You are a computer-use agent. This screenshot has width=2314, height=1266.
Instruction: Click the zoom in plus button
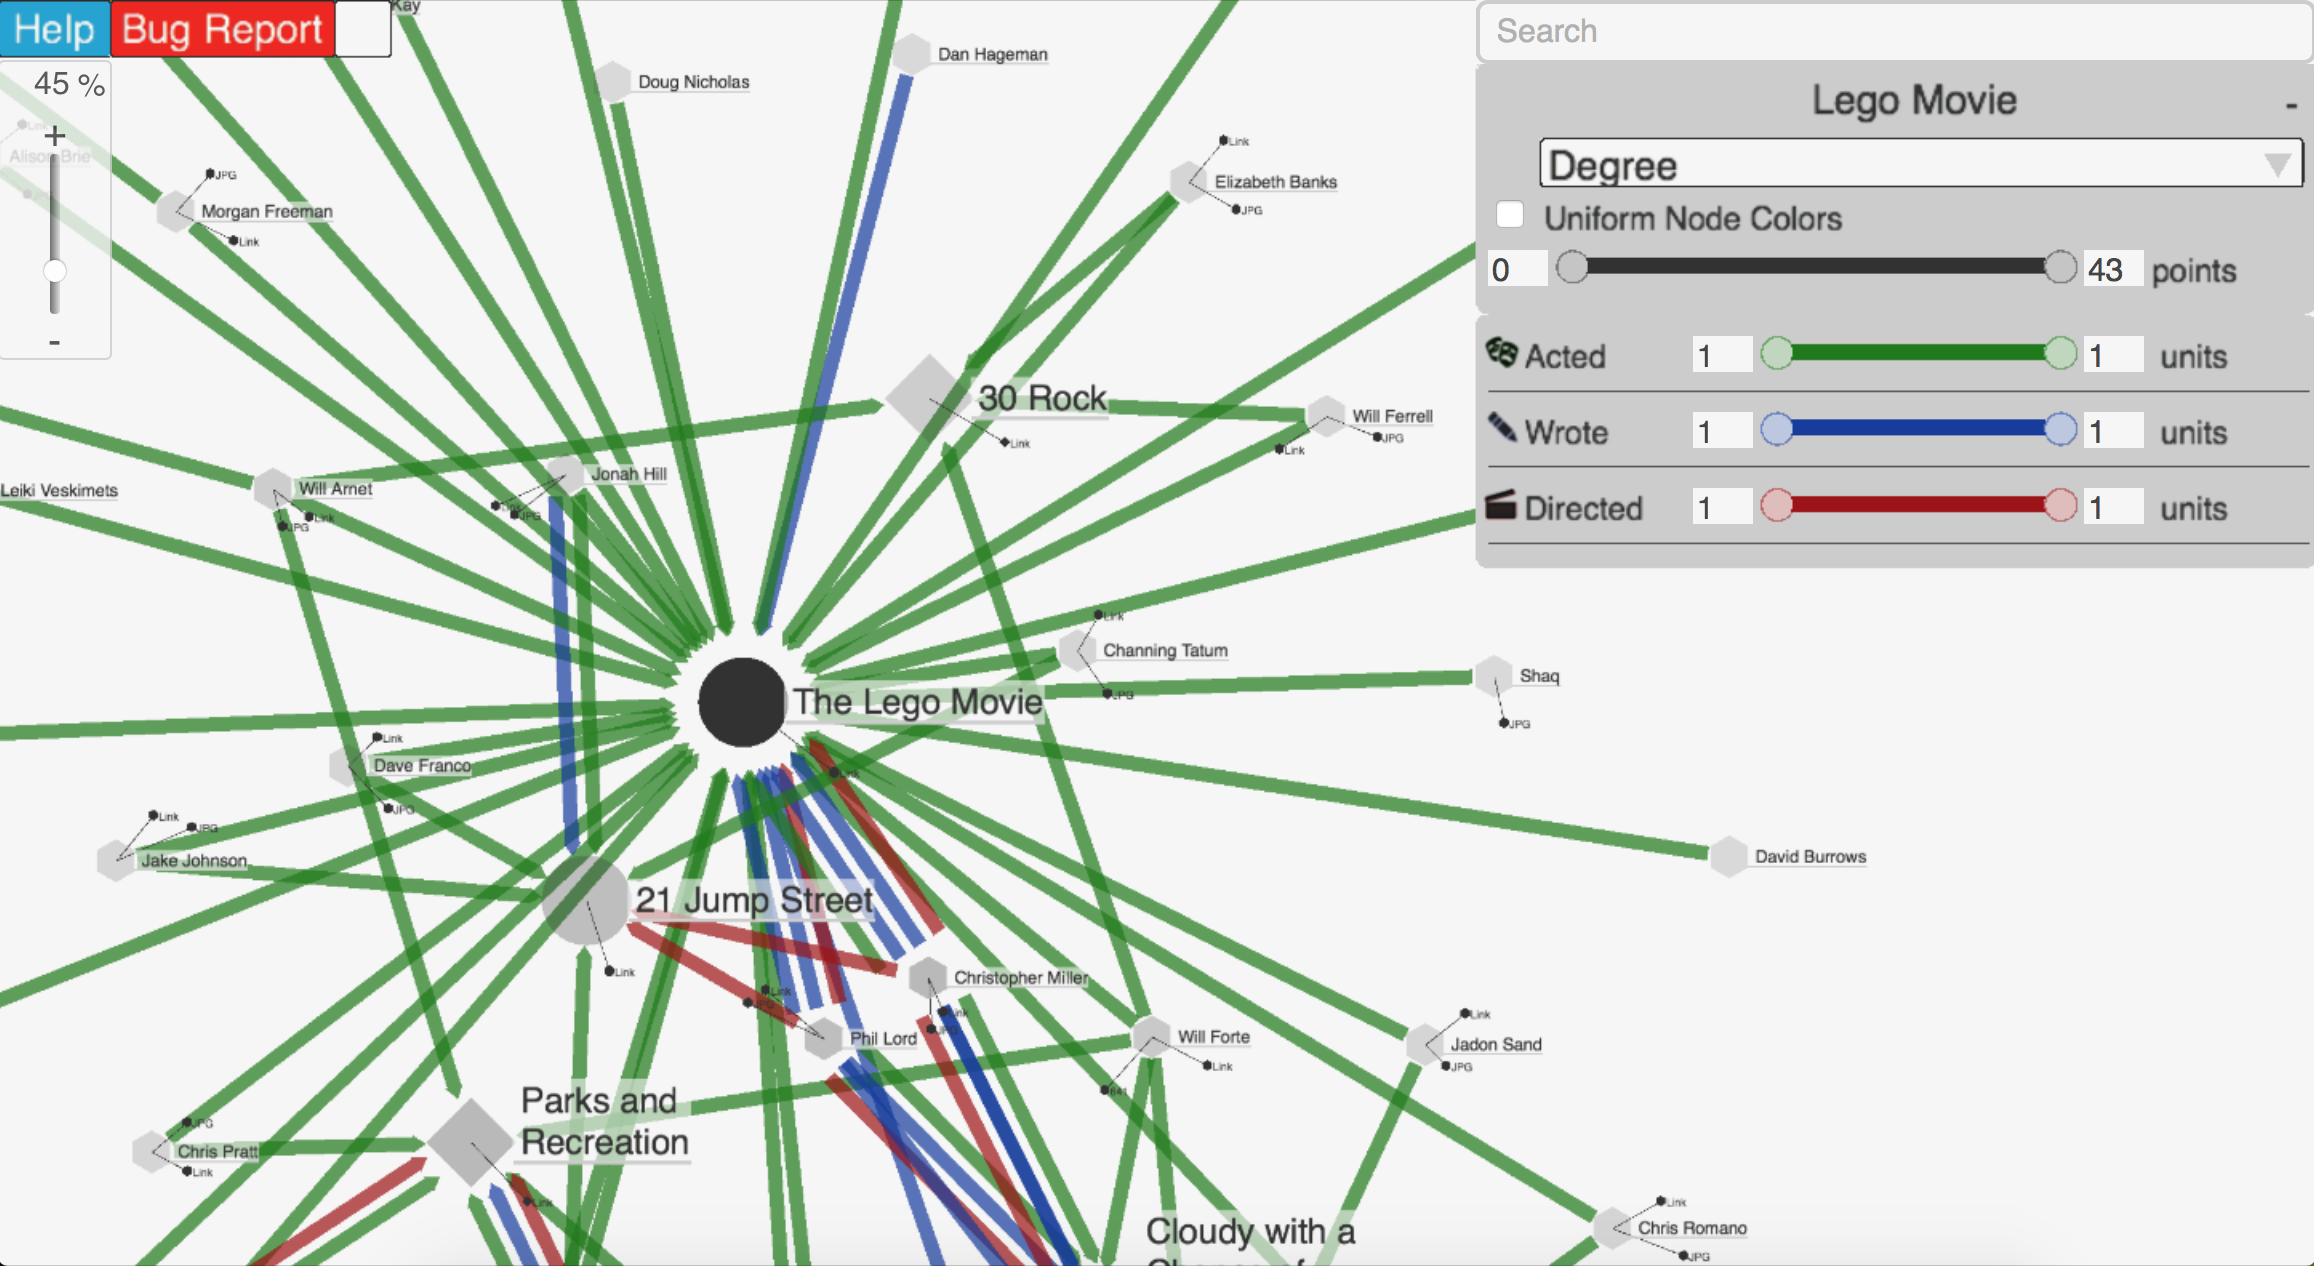click(x=55, y=135)
